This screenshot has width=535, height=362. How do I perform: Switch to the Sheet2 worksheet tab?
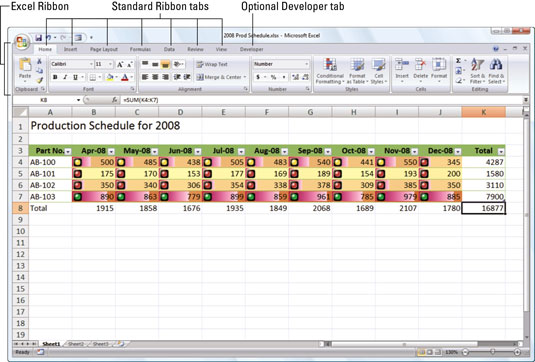[x=75, y=344]
